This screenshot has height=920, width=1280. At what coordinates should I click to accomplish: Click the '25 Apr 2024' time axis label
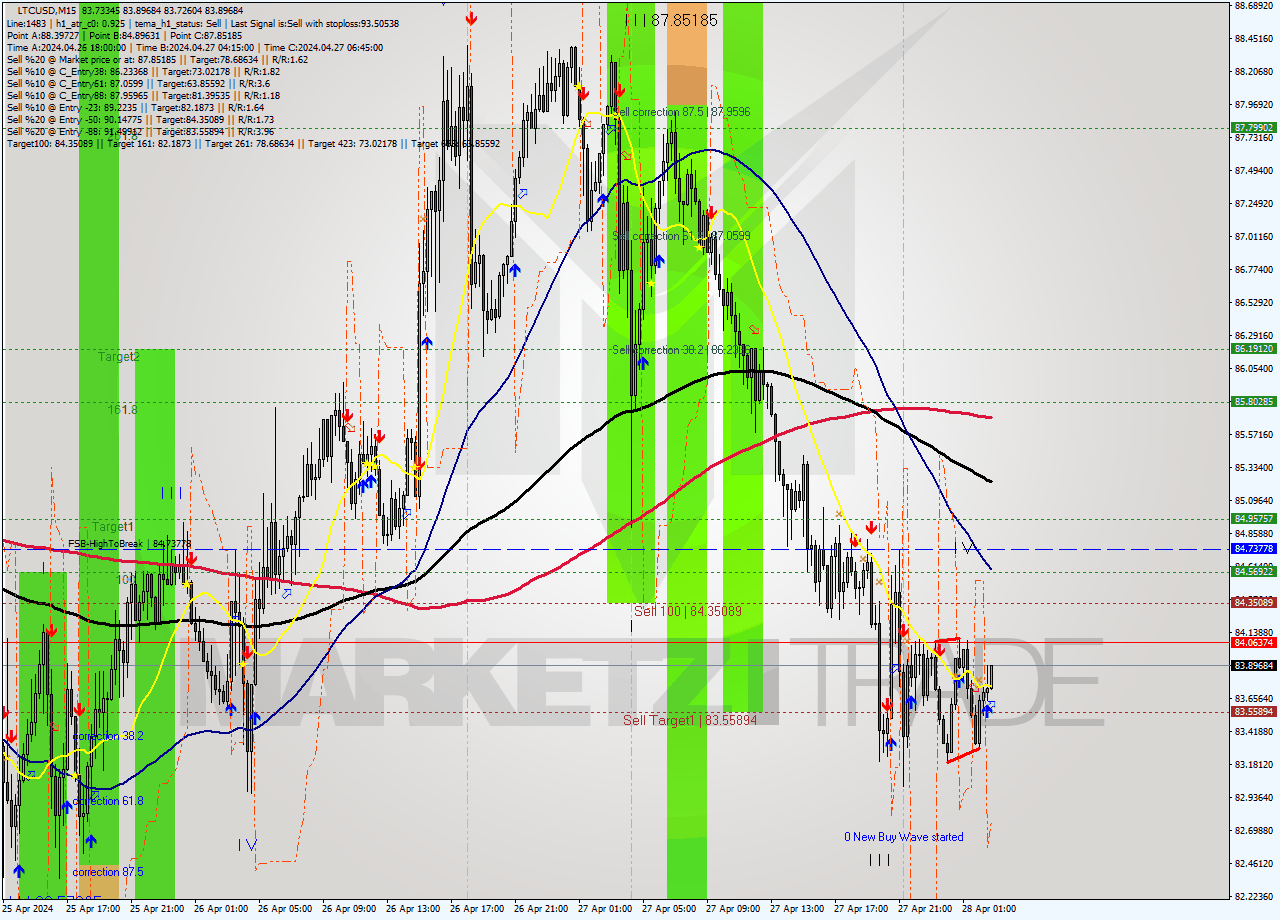point(28,909)
